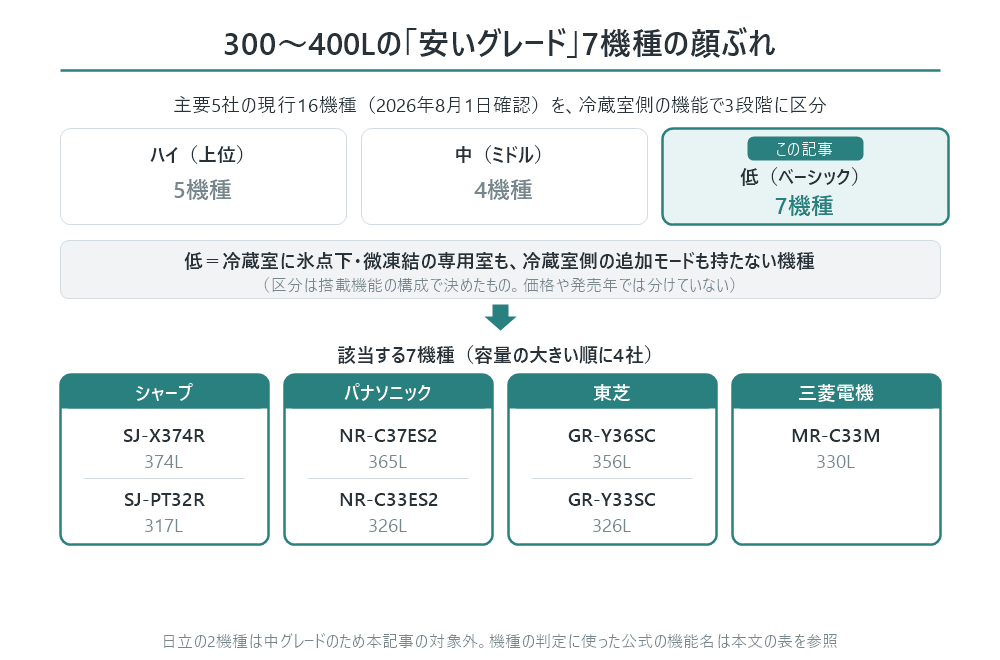Click the definition 低＝冷蔵室に氷点下・微凍結の専用室も… line
Screen dimensions: 1000x660
499,261
